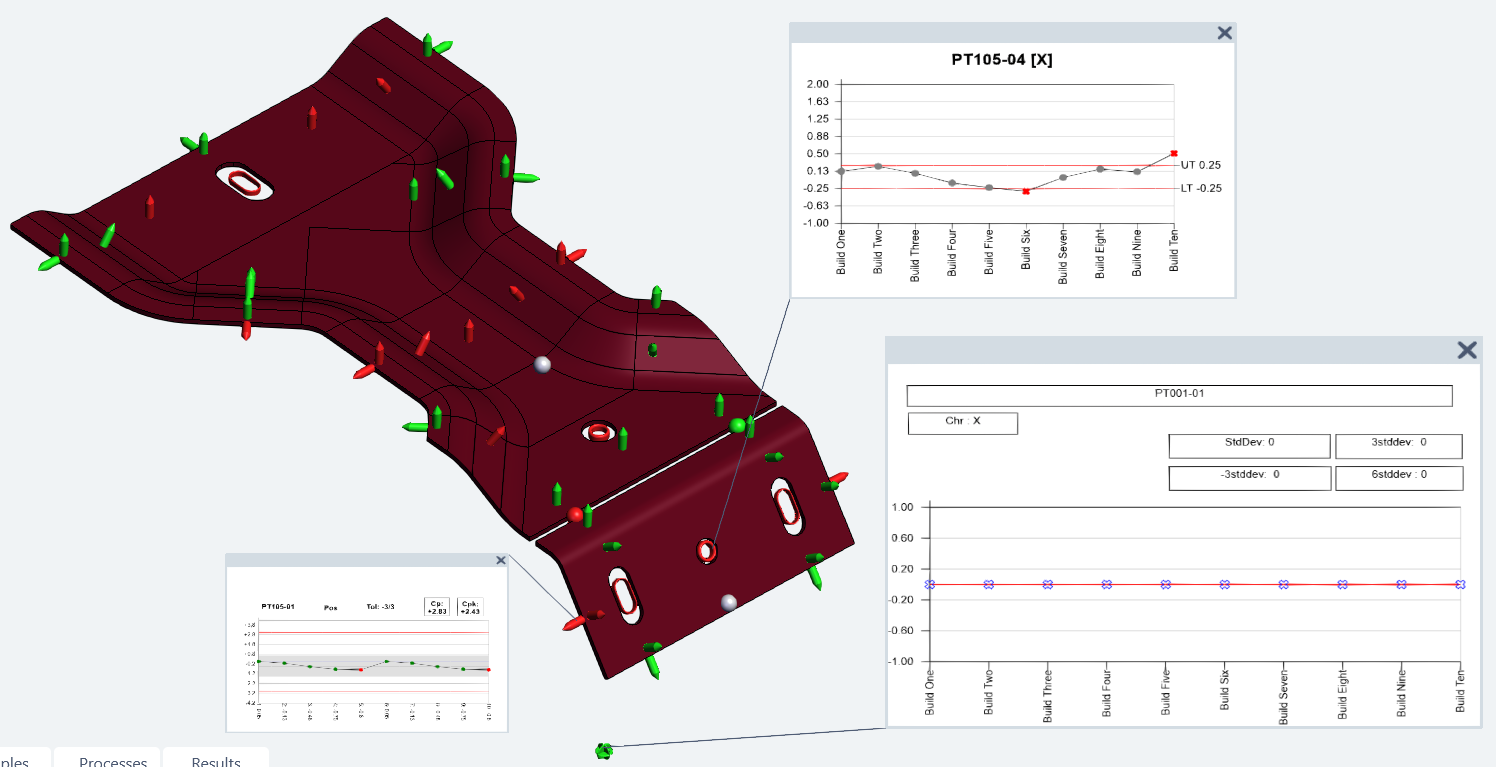Image resolution: width=1496 pixels, height=767 pixels.
Task: Click the white sphere on the lower flange
Action: (729, 601)
